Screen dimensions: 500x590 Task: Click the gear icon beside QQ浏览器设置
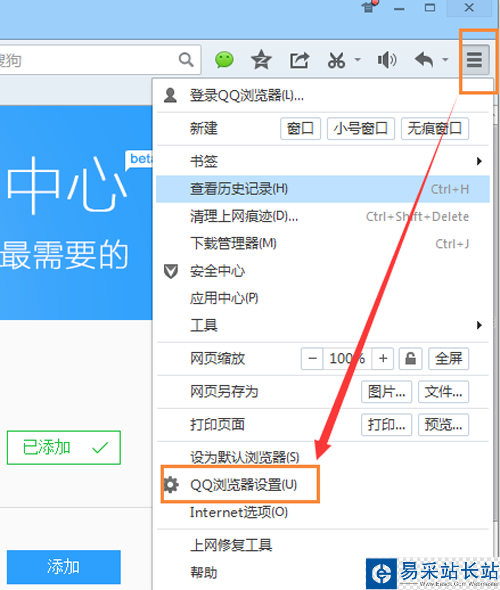[171, 485]
